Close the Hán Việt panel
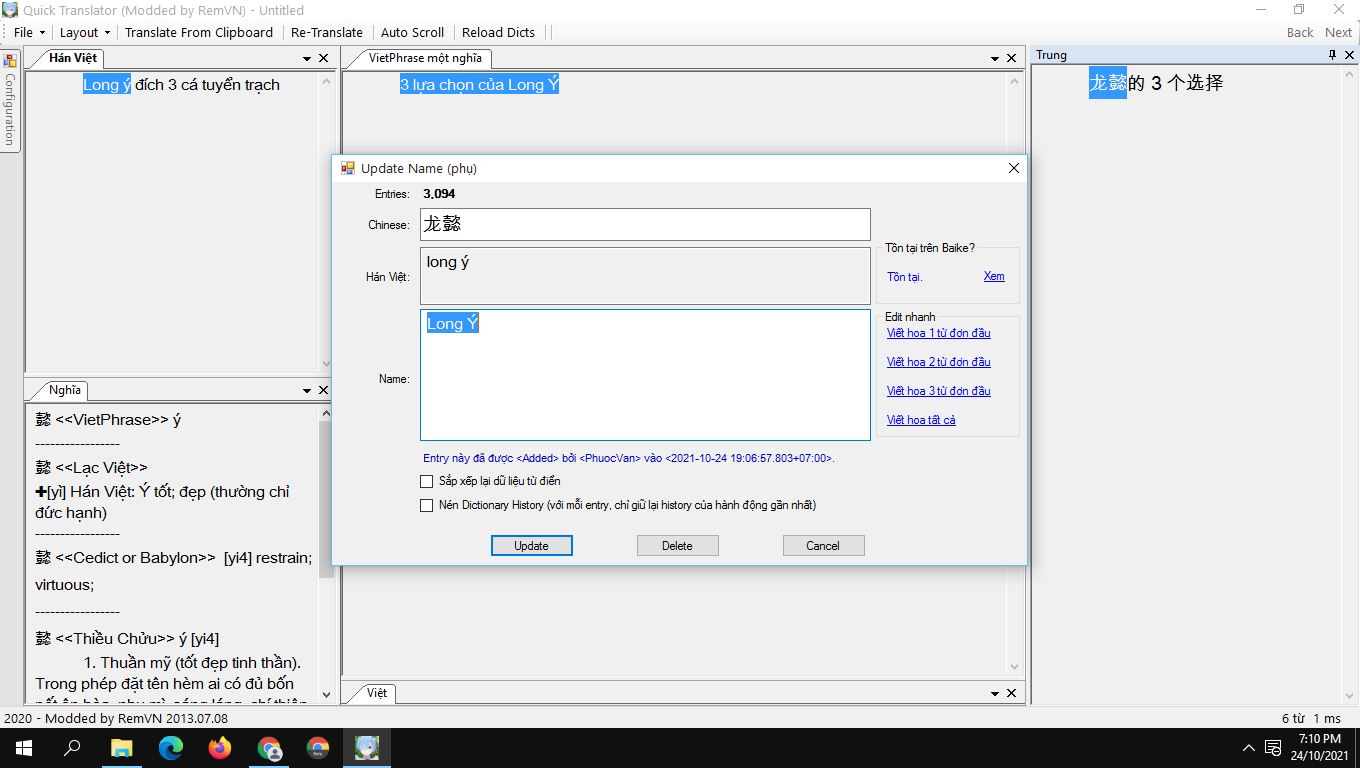Image resolution: width=1360 pixels, height=768 pixels. tap(323, 59)
